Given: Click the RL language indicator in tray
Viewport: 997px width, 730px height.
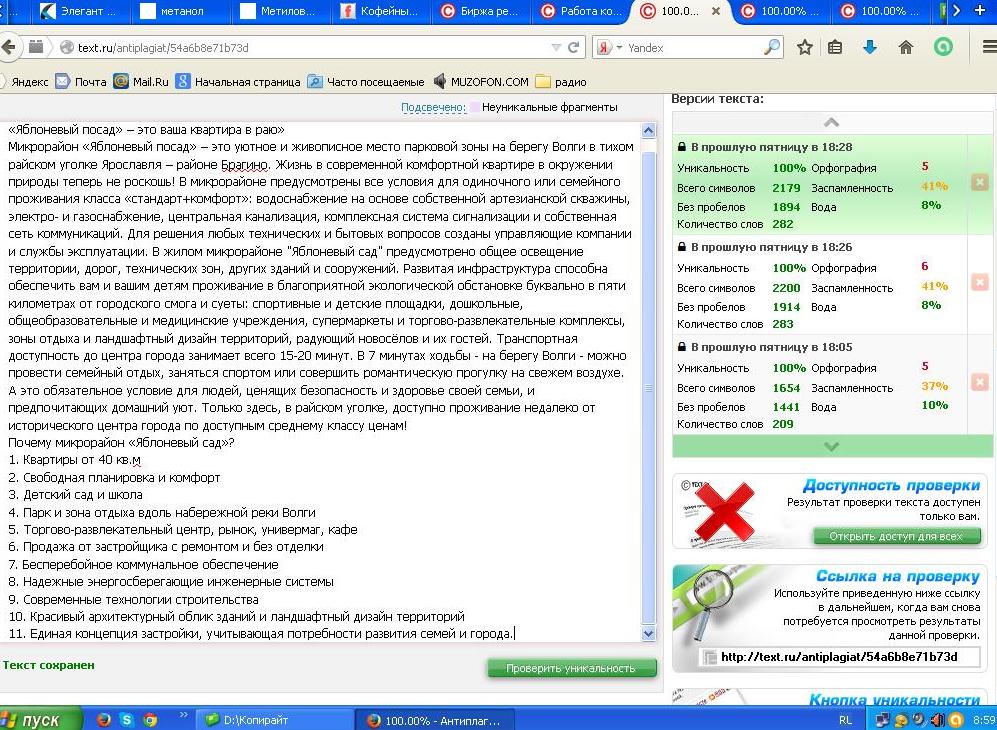Looking at the screenshot, I should (x=845, y=720).
